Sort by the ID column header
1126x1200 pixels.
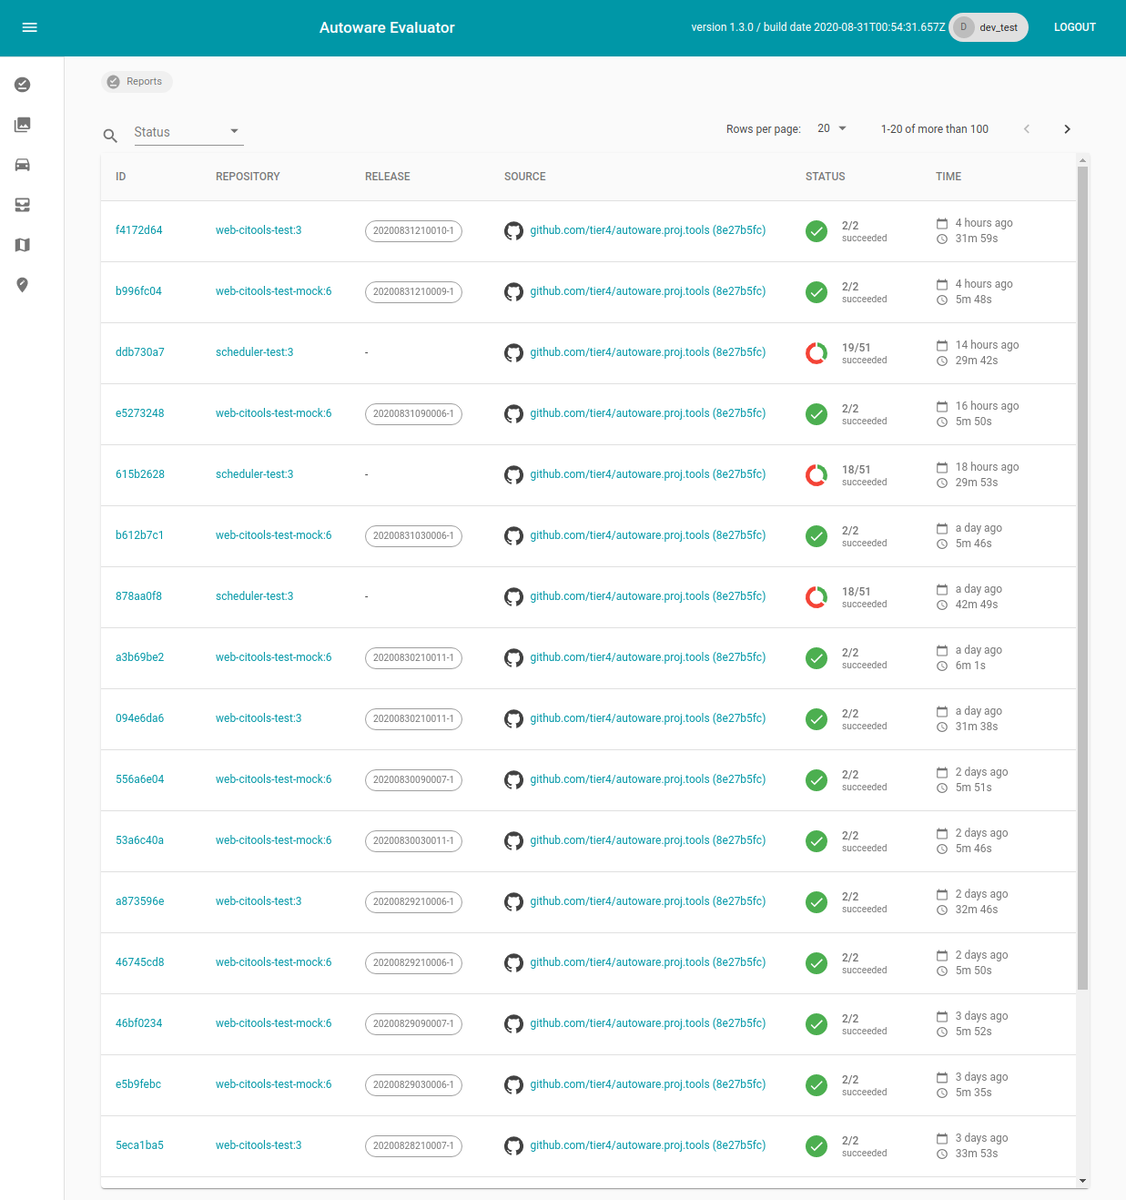(x=121, y=177)
